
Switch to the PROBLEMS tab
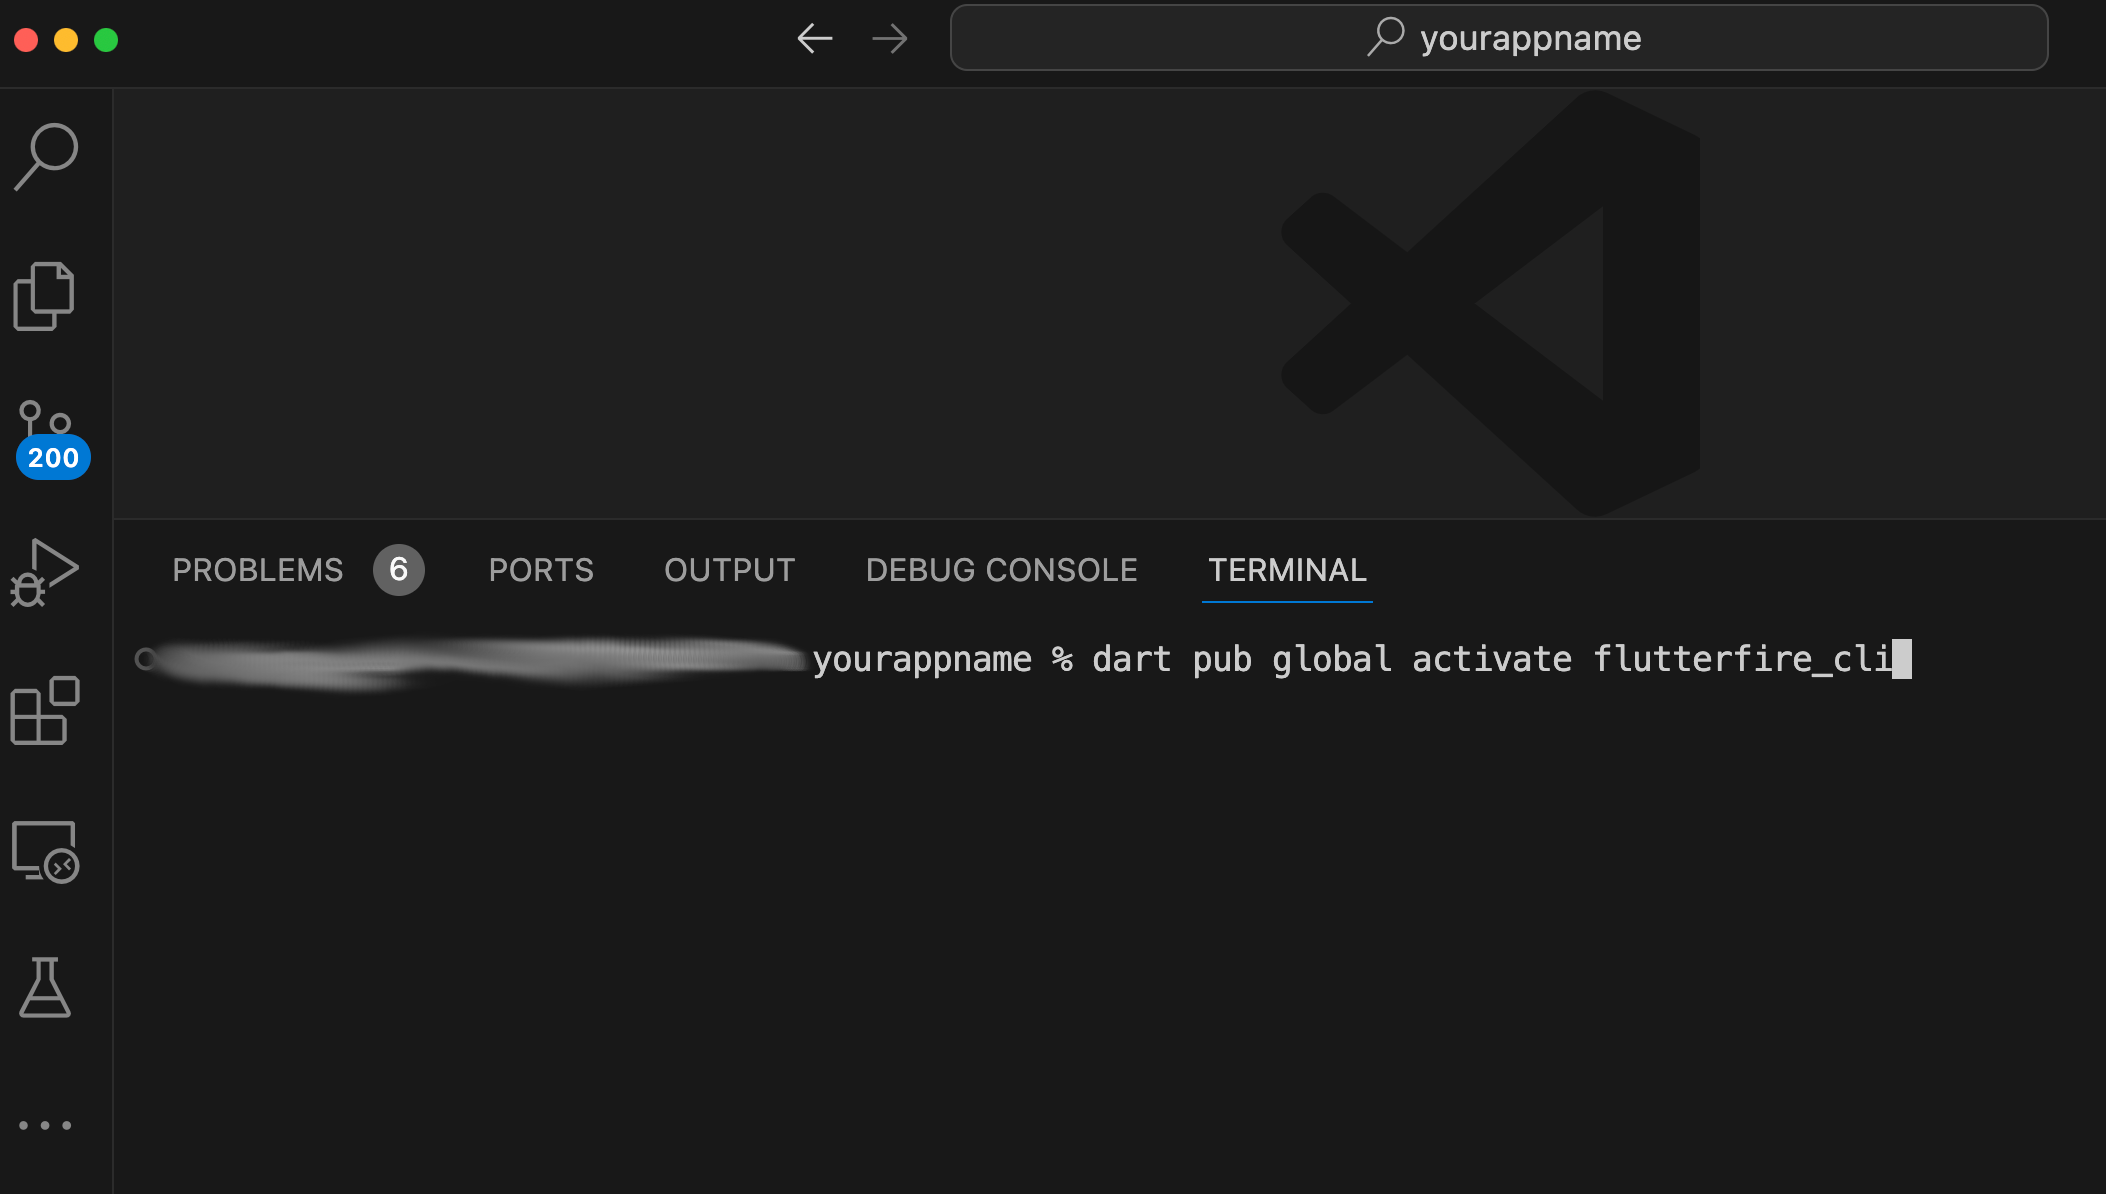click(x=258, y=570)
